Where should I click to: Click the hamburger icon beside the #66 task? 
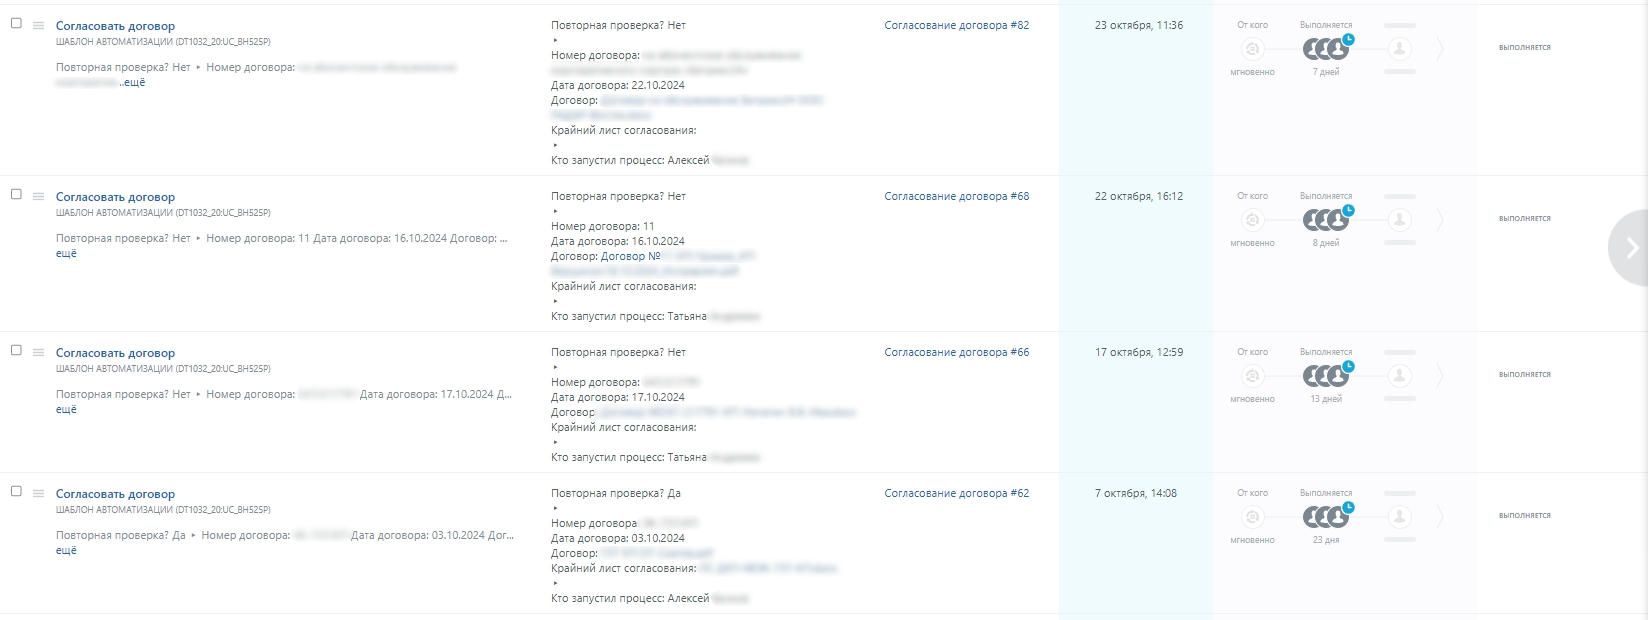pos(38,353)
